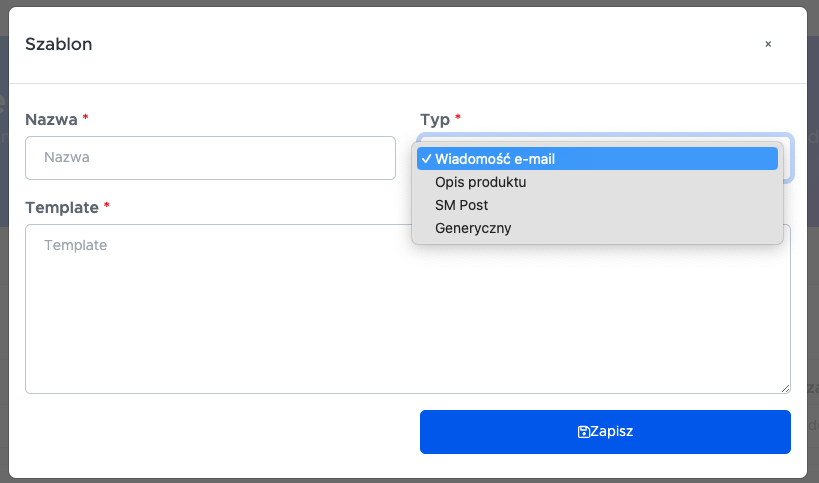Click the red asterisk next to Template
Viewport: 819px width, 483px height.
point(106,206)
